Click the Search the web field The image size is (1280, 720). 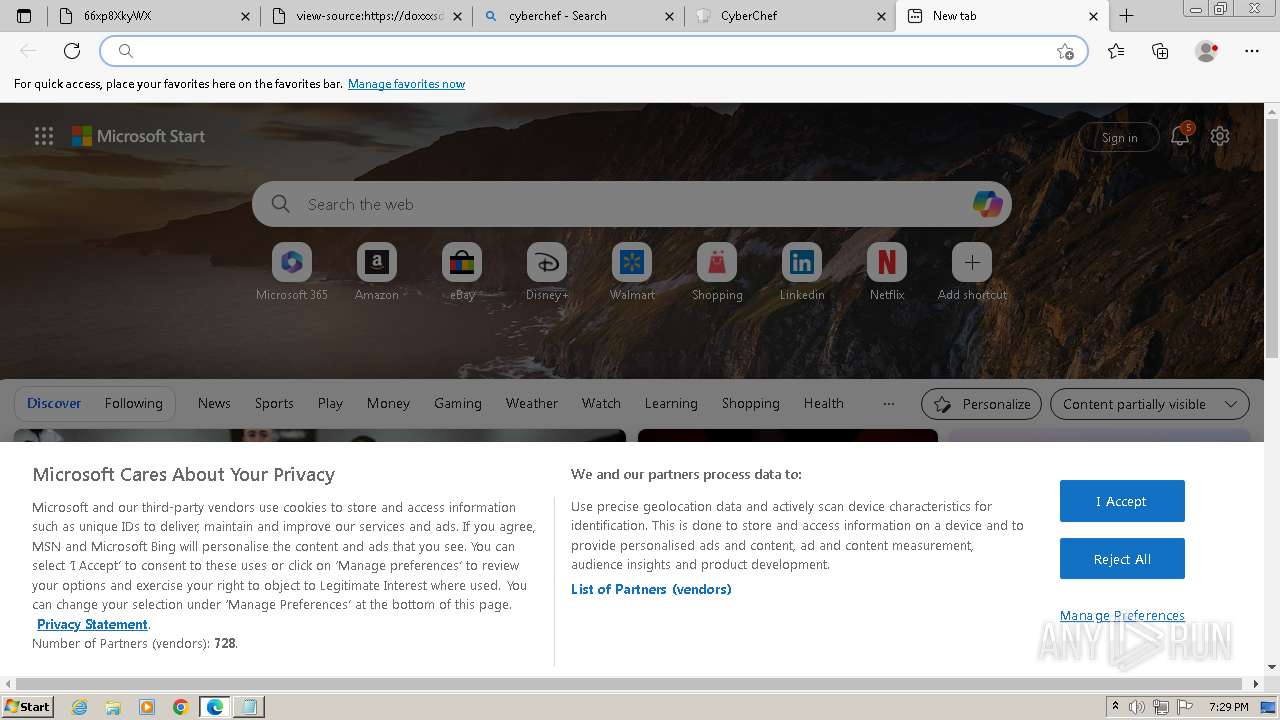[x=632, y=204]
